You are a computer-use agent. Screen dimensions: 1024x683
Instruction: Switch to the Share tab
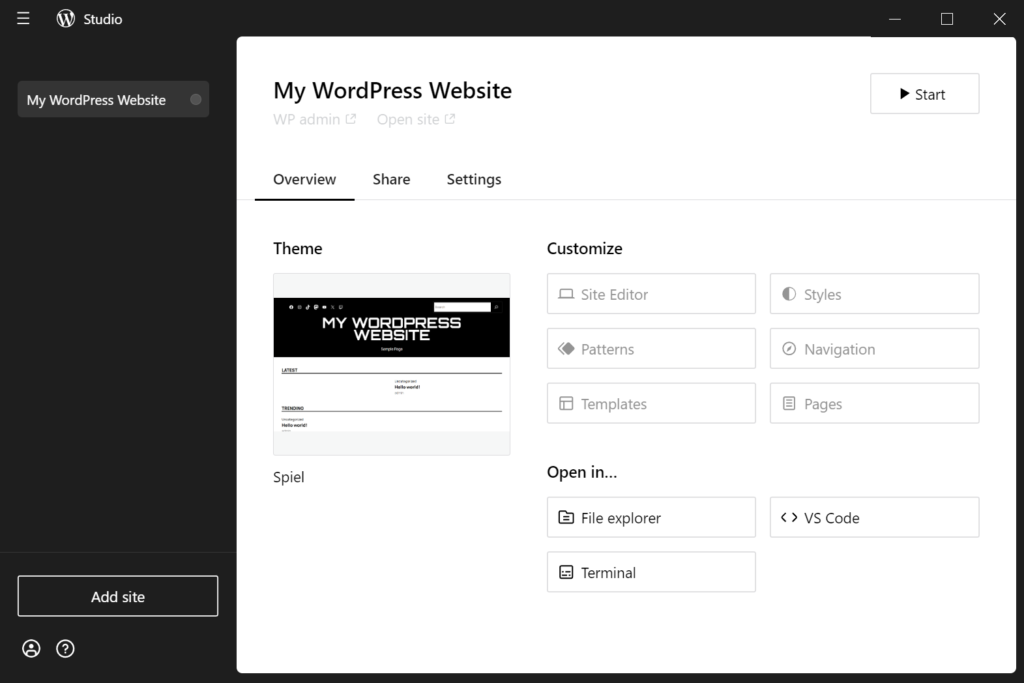[390, 179]
